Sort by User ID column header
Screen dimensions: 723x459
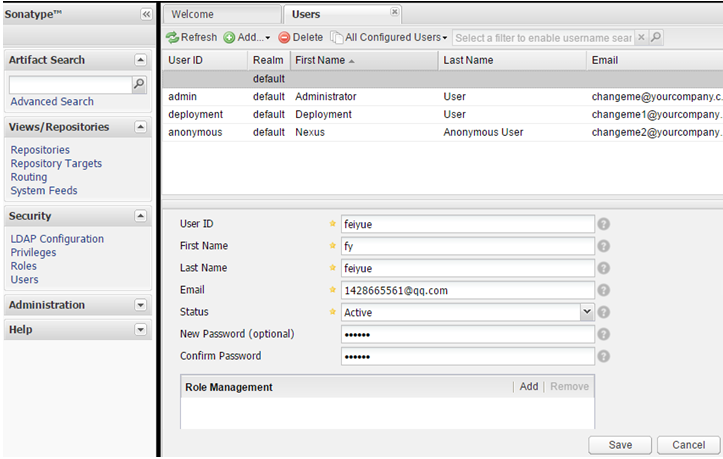click(x=205, y=60)
